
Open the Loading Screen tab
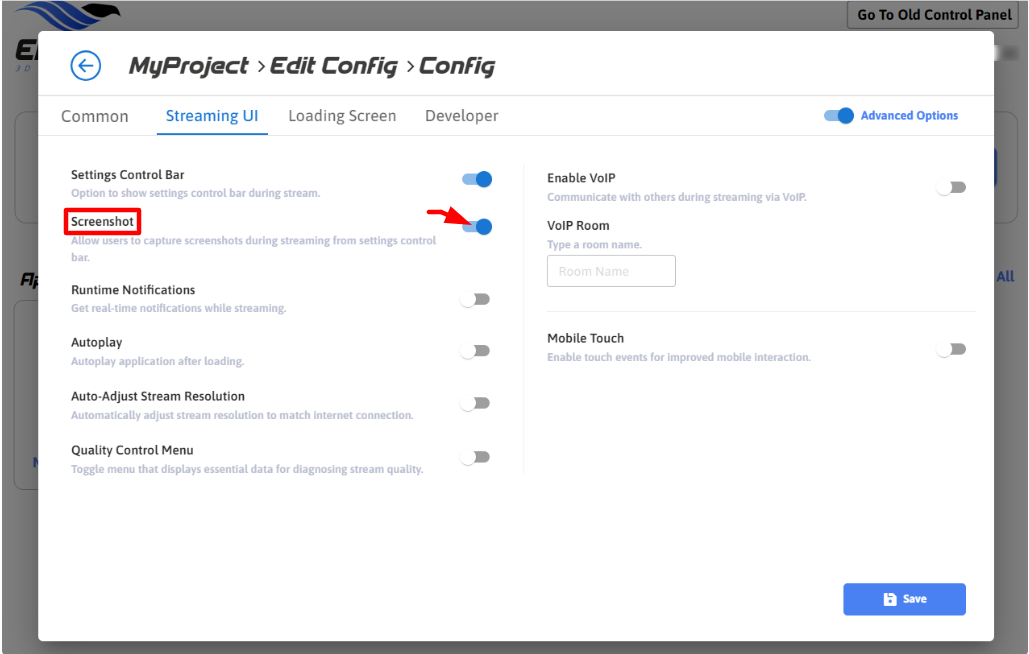tap(342, 116)
